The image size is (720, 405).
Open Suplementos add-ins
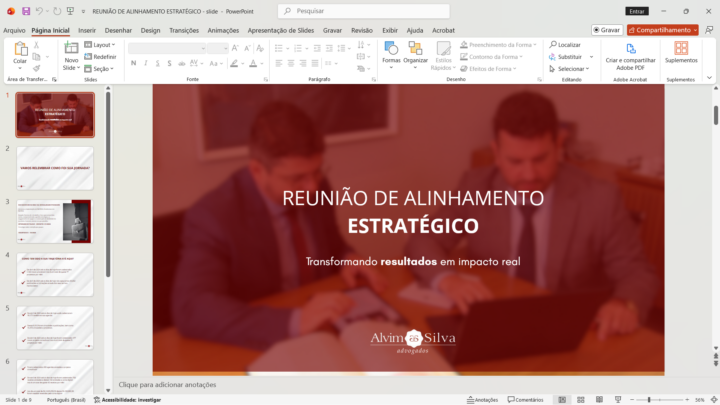681,52
